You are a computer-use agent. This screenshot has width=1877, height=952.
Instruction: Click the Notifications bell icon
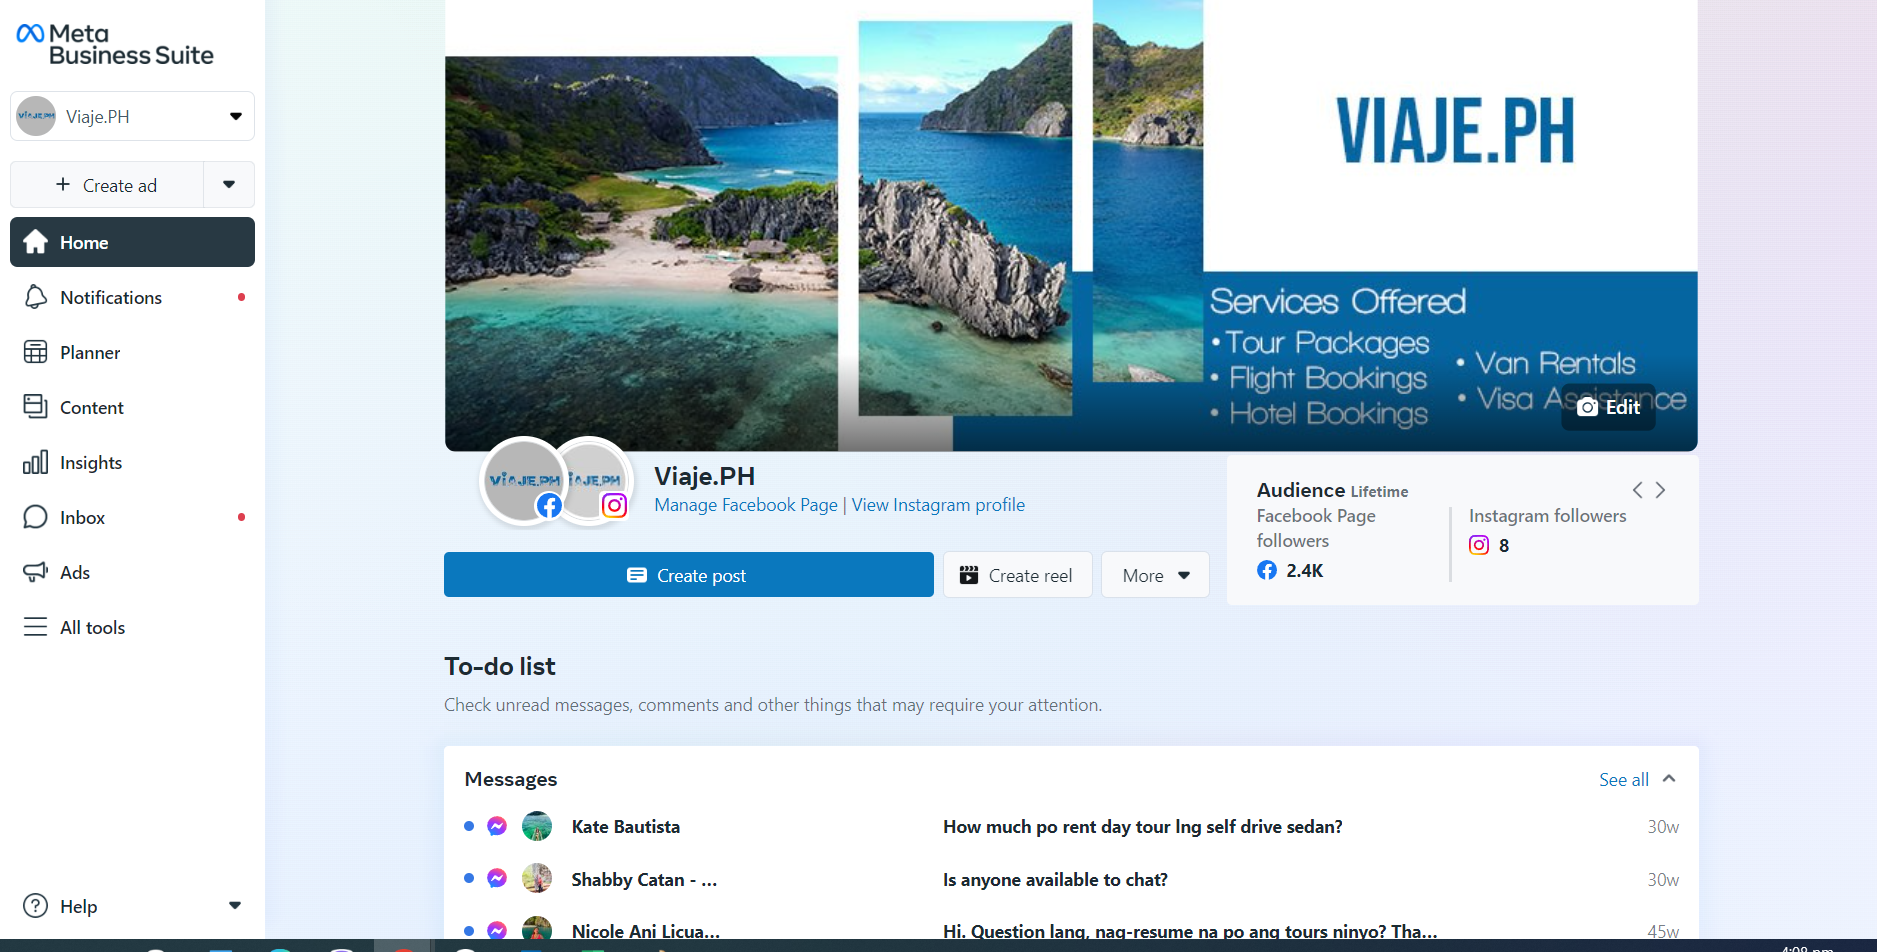coord(36,297)
